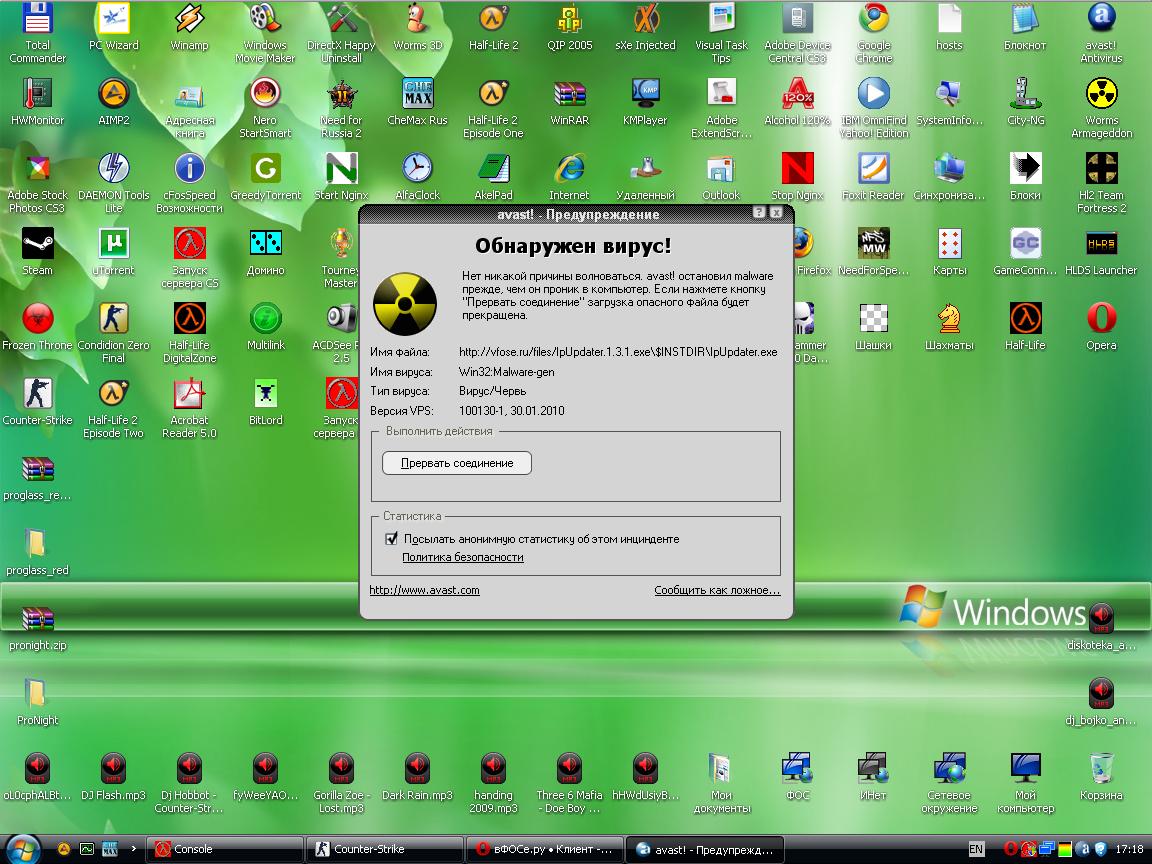Select the Корзина recycle bin icon
Screen dimensions: 1152x864
coord(1101,769)
